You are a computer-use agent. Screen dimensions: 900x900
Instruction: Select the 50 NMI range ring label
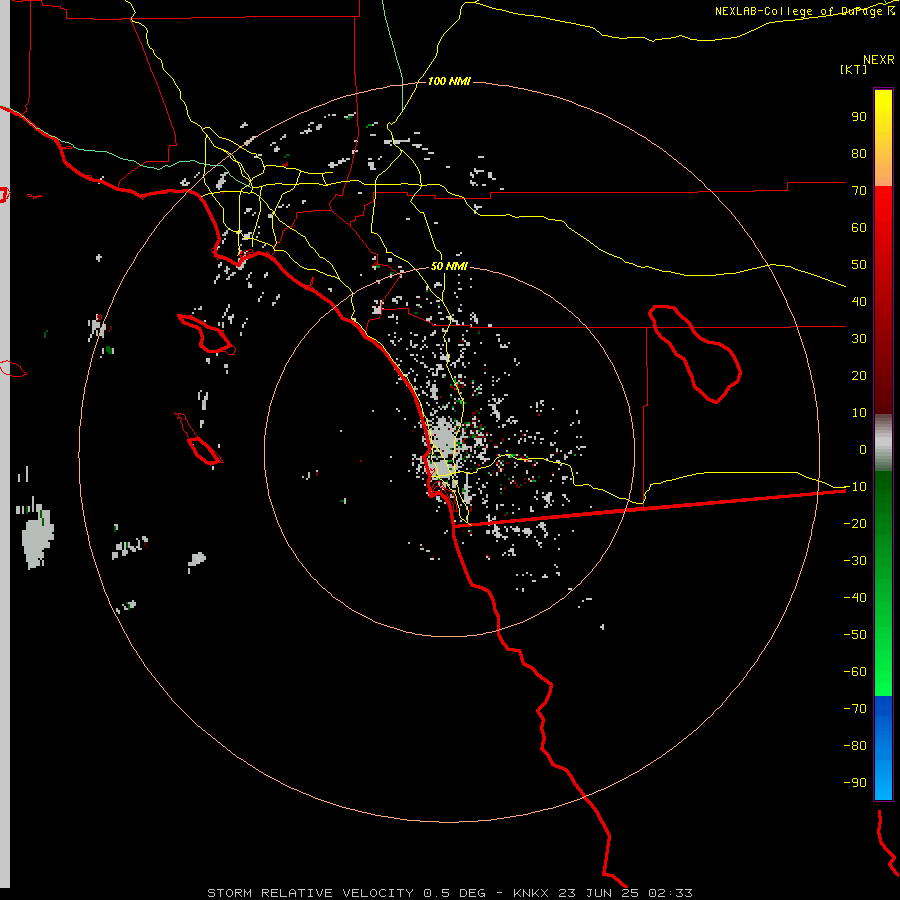[449, 266]
